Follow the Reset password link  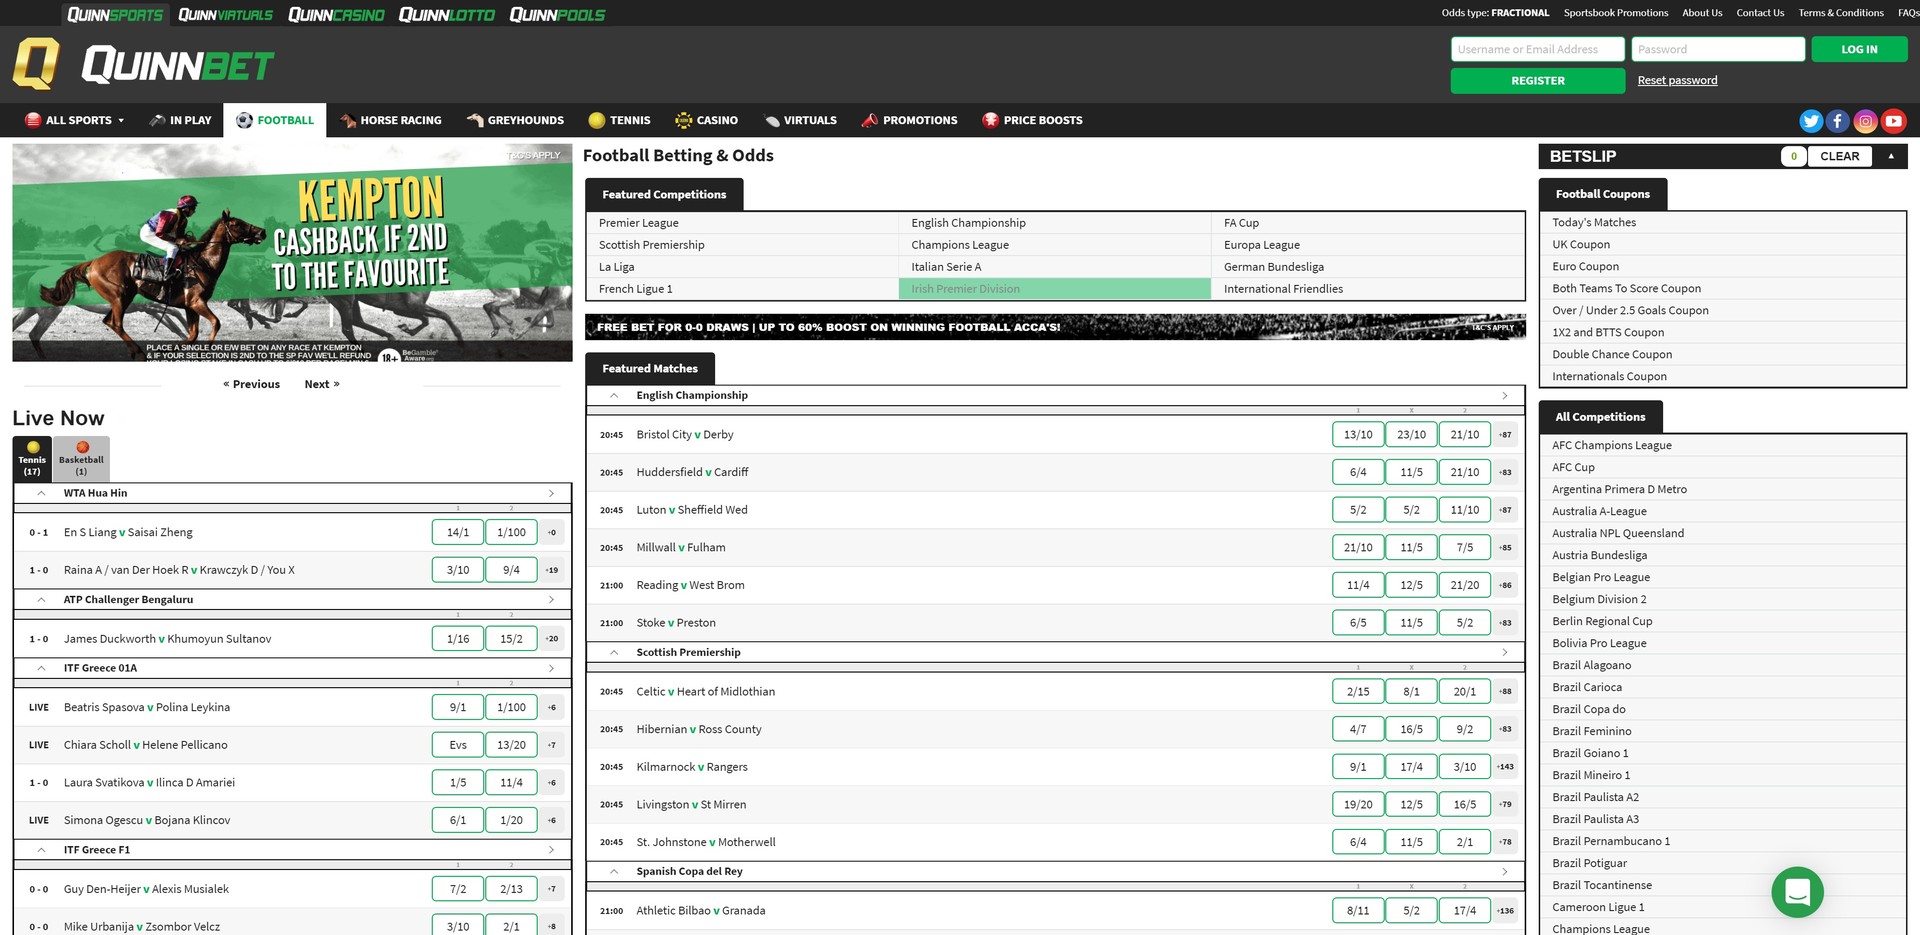[1677, 81]
